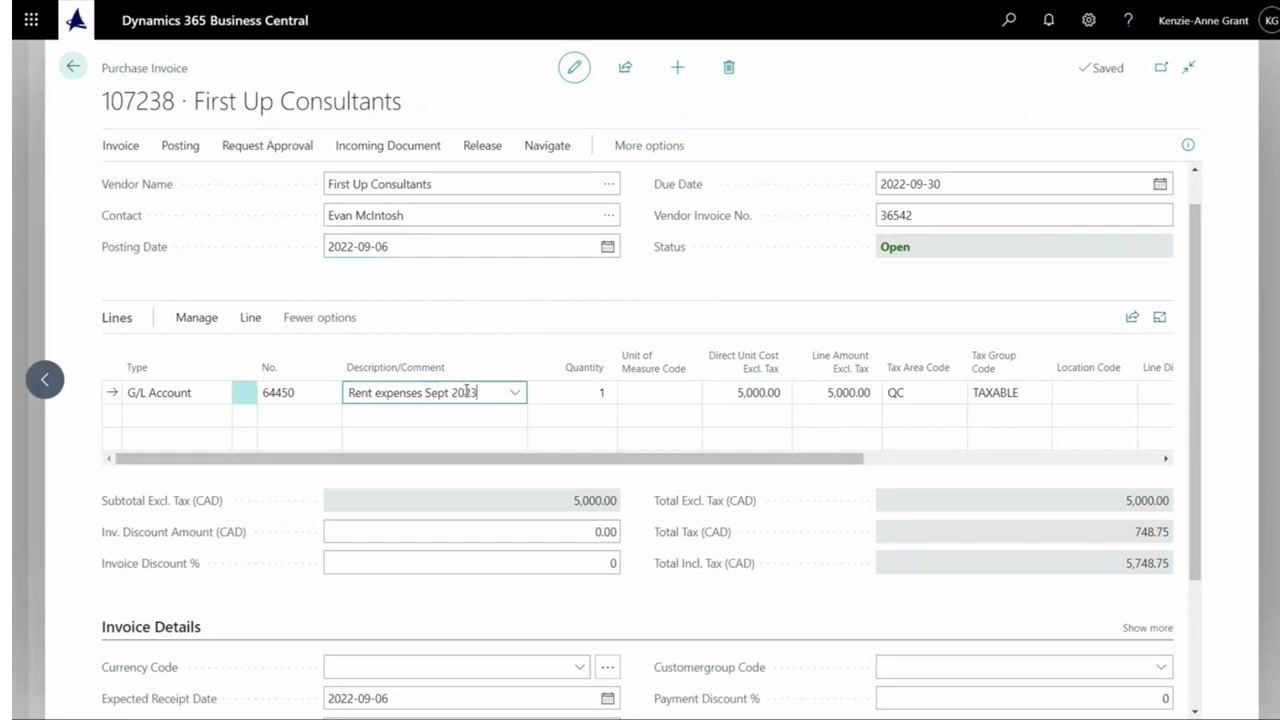Click the edit pencil icon
Image resolution: width=1280 pixels, height=720 pixels.
[574, 67]
